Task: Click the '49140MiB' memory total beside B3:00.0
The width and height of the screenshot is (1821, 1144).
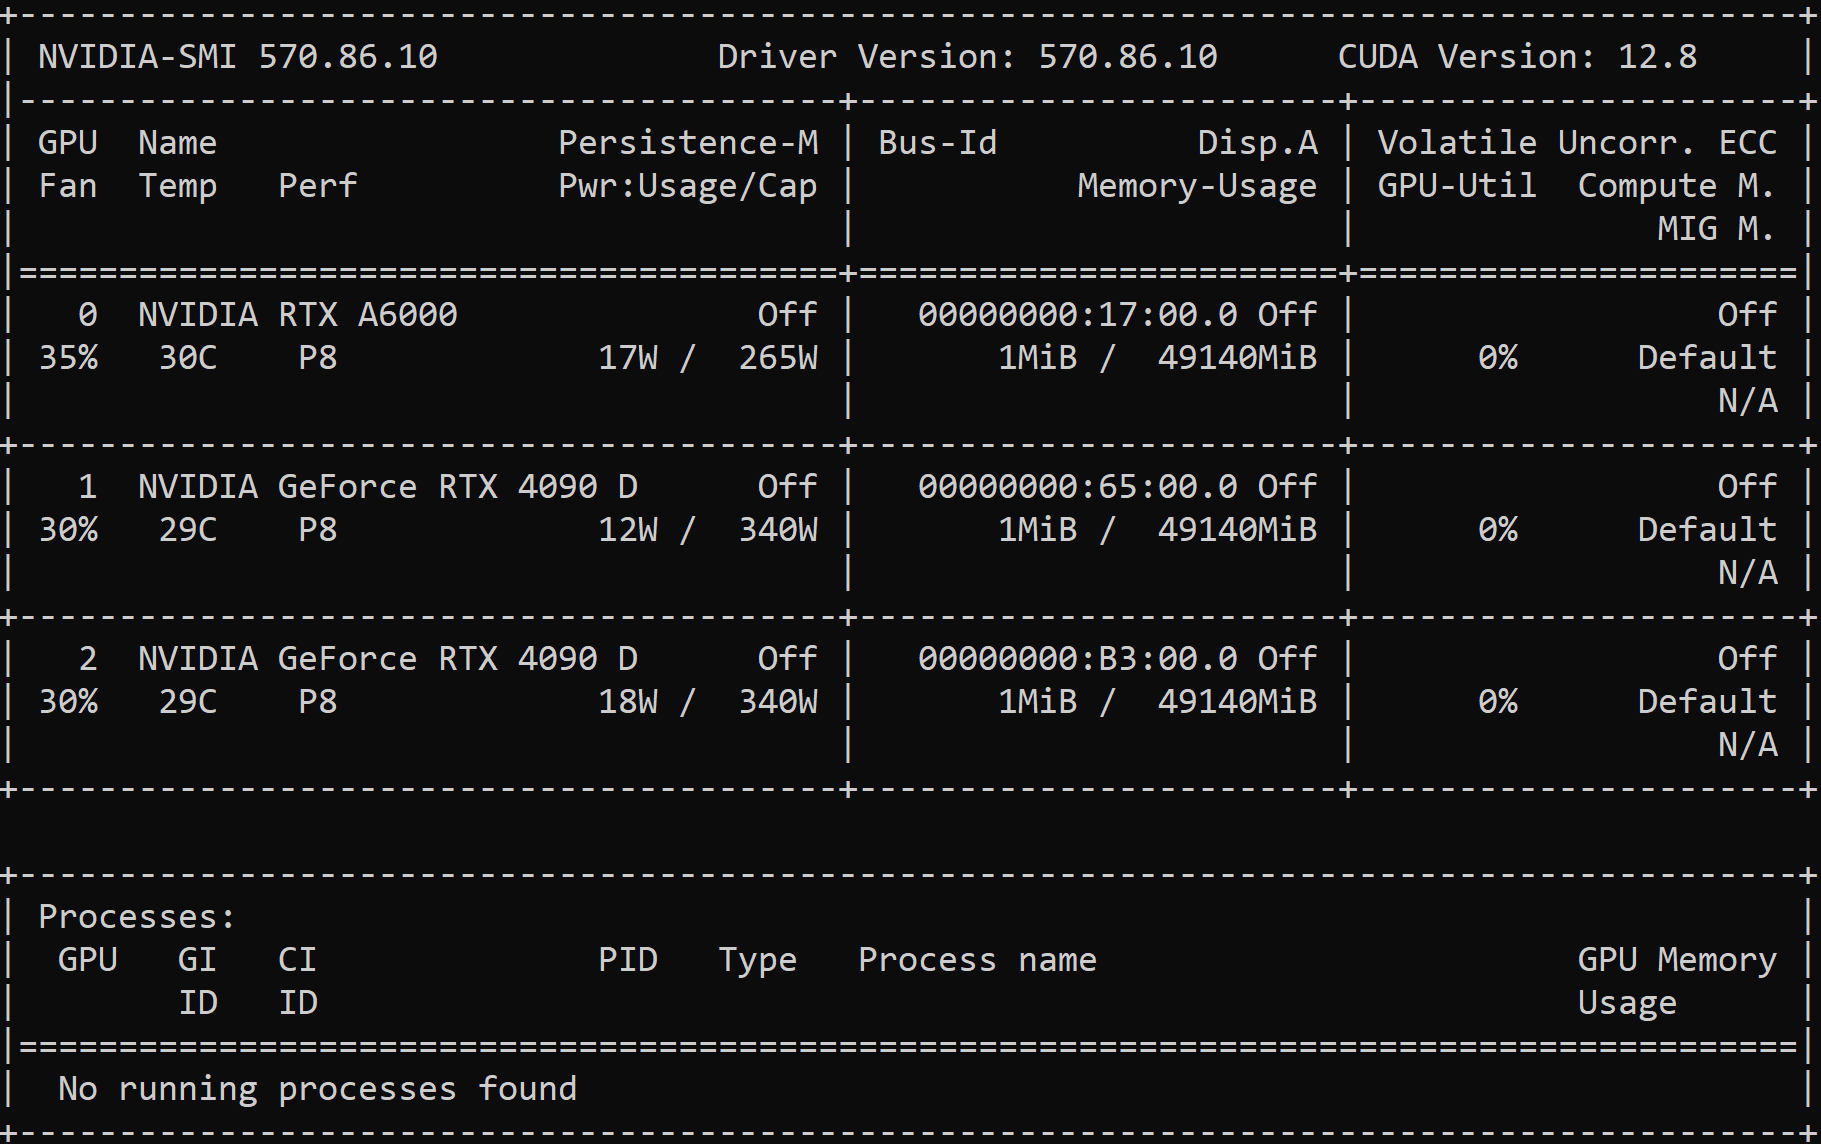Action: (1238, 701)
